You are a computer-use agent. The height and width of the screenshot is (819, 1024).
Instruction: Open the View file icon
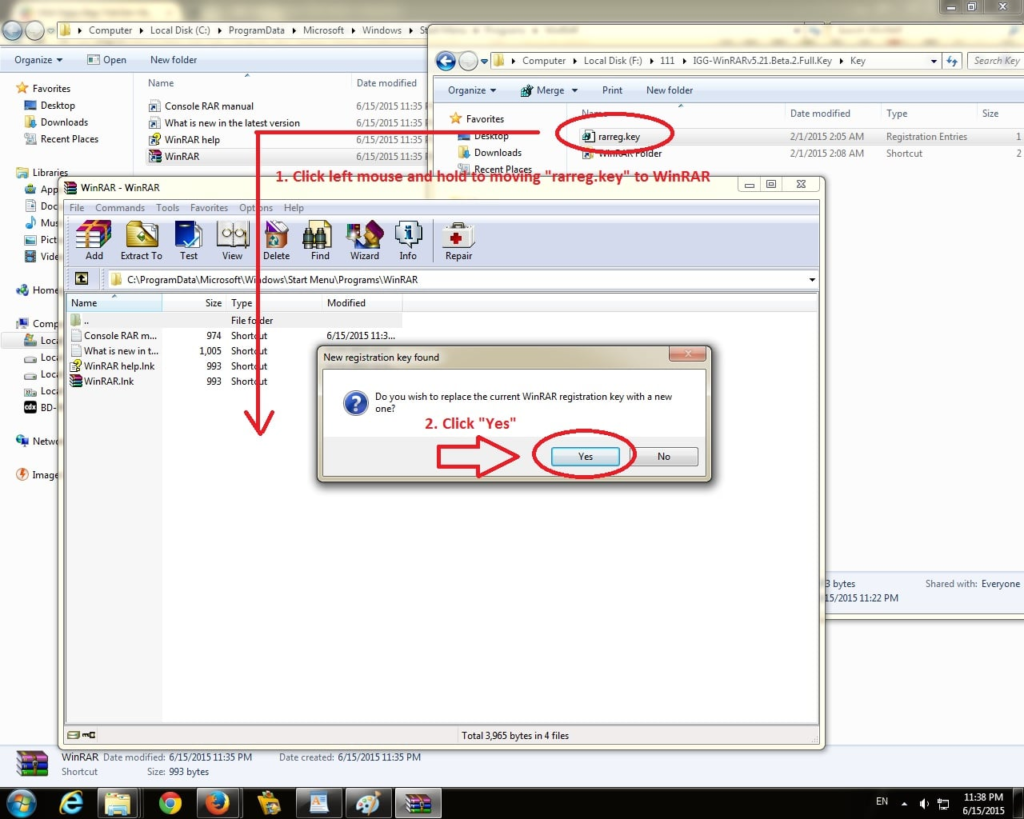(x=232, y=240)
